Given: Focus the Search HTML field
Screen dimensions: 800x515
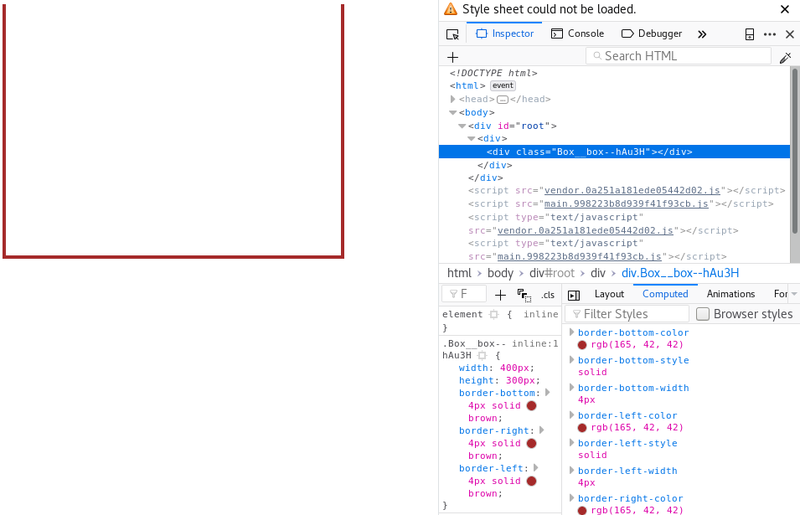Looking at the screenshot, I should pyautogui.click(x=680, y=56).
